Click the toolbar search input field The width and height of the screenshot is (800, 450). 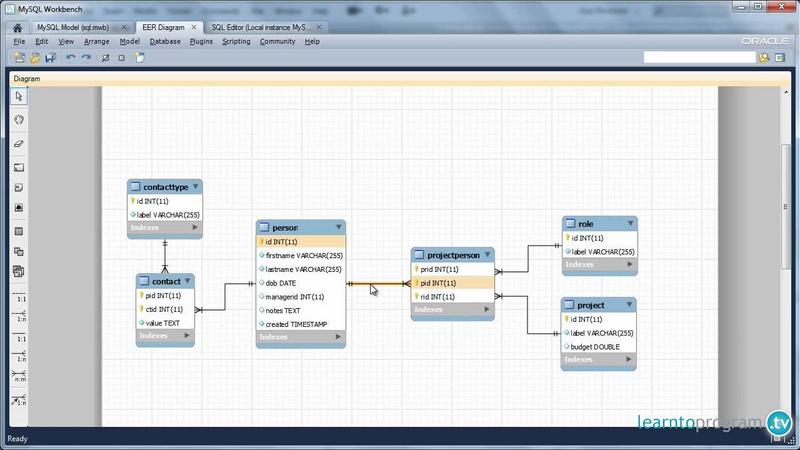(x=699, y=57)
